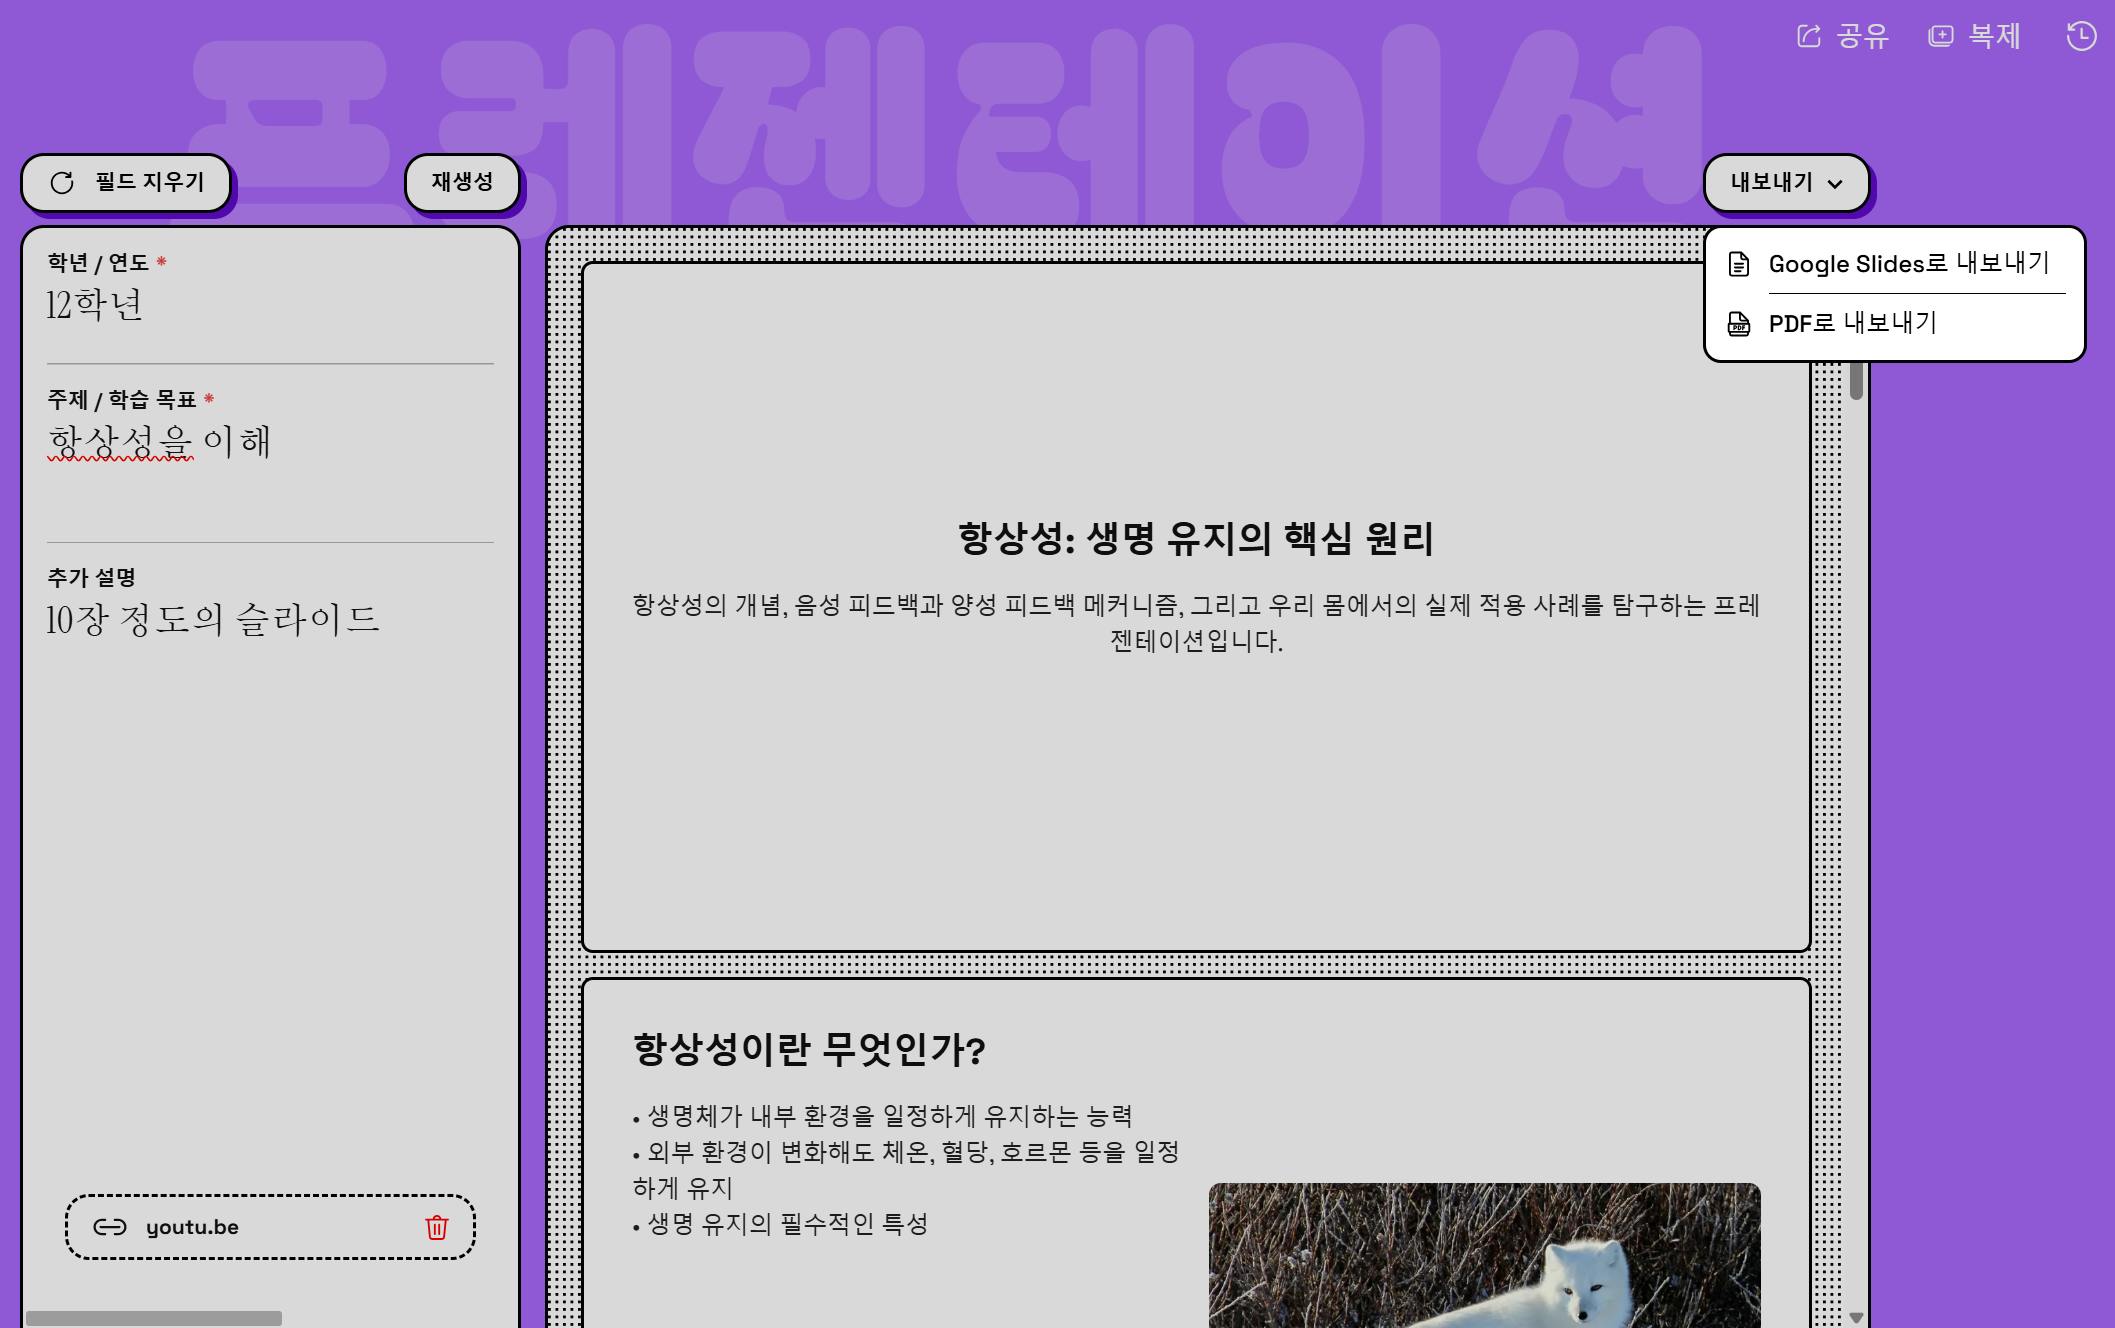Click the refresh icon in 필드 지우기
This screenshot has height=1328, width=2115.
[x=62, y=183]
